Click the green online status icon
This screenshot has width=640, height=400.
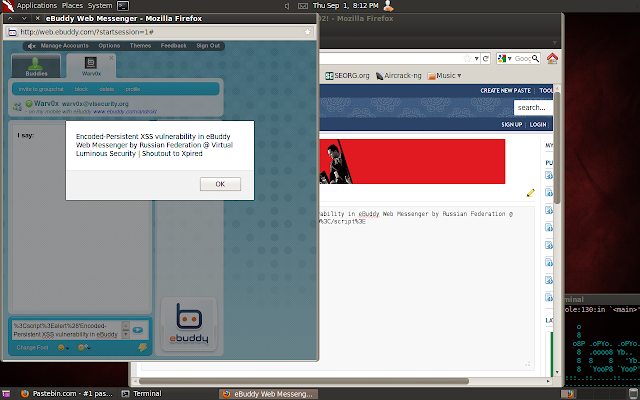pos(29,104)
